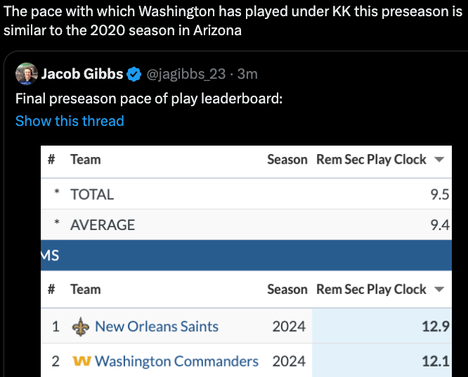Select the AVERAGE summary row
Screen dimensions: 468x377
(246, 225)
